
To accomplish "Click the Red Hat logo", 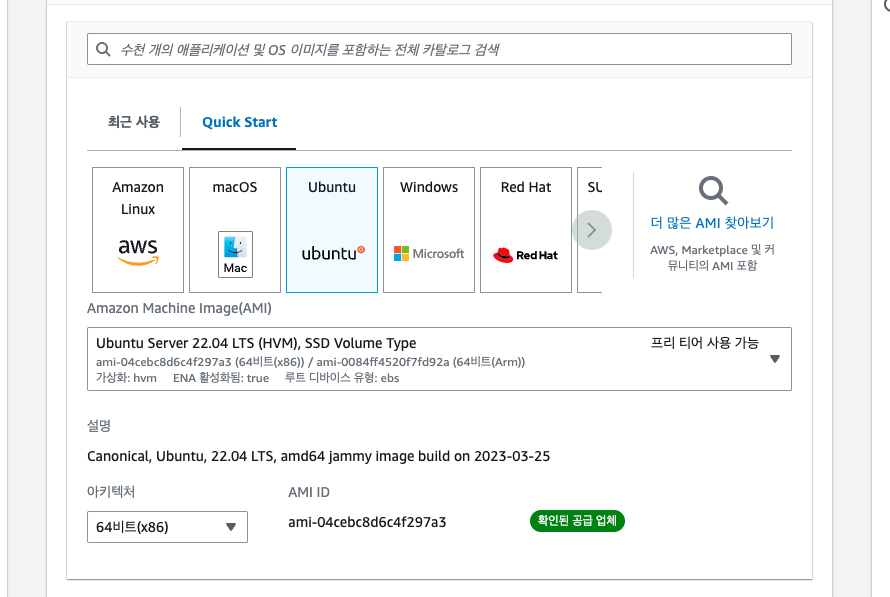I will (526, 255).
